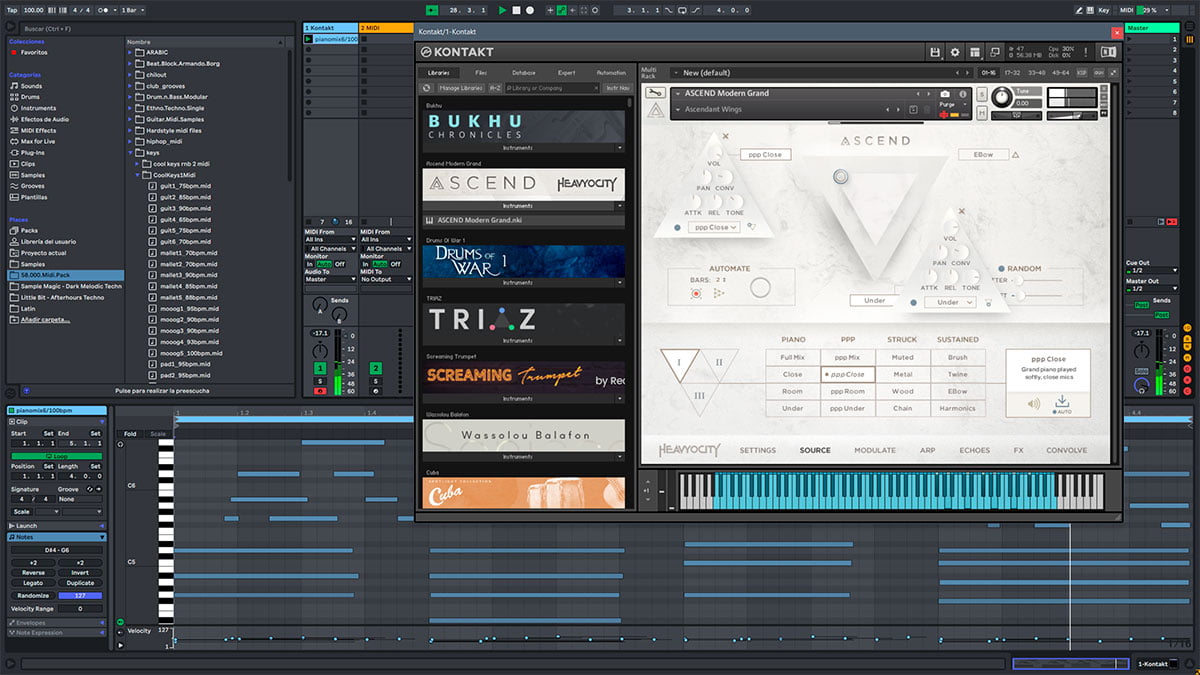The width and height of the screenshot is (1200, 675).
Task: Open track 1 Audio To Master dropdown
Action: 331,280
